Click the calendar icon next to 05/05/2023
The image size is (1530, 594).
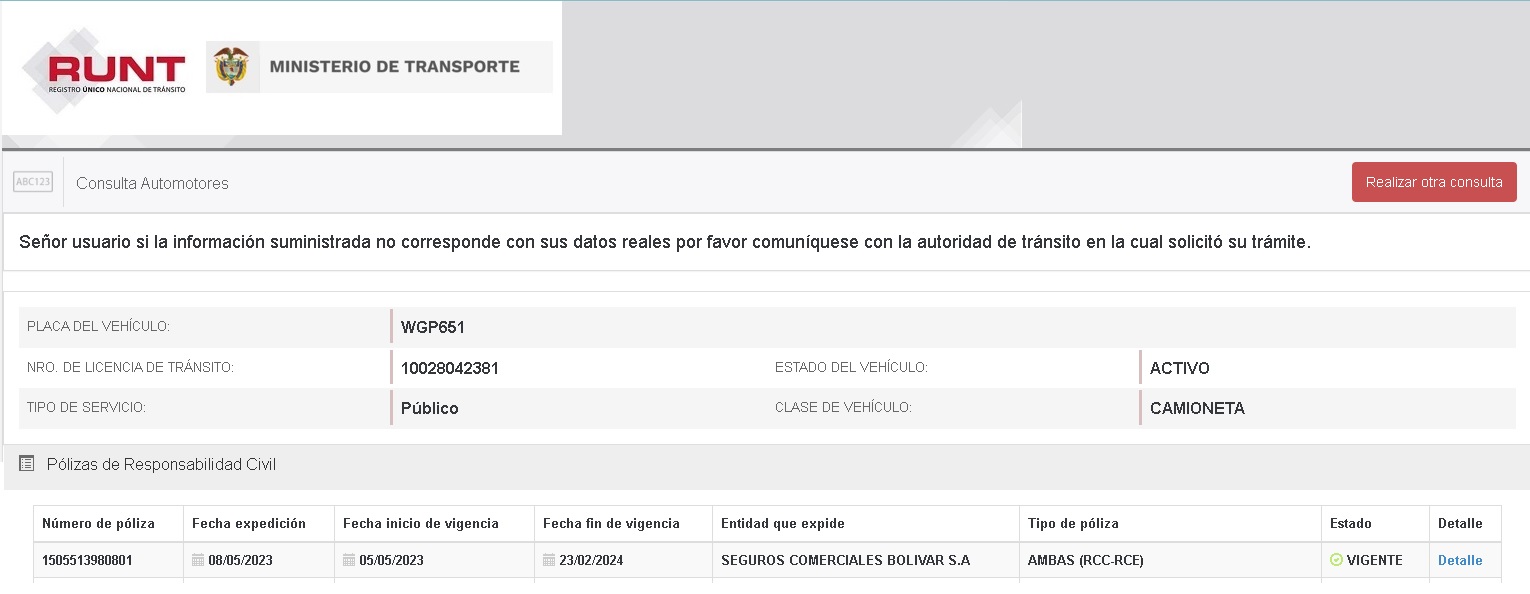[349, 560]
